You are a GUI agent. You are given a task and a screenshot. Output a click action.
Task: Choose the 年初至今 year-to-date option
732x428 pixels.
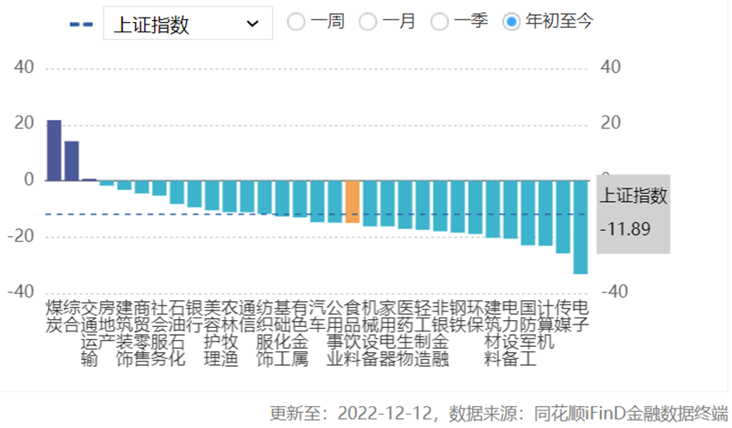point(512,21)
